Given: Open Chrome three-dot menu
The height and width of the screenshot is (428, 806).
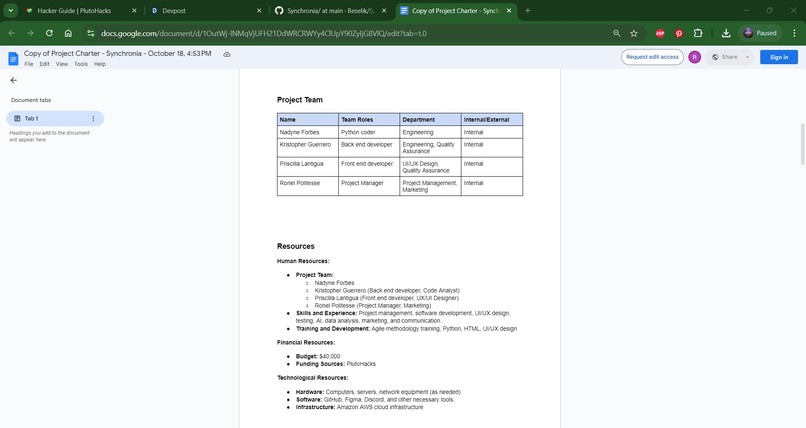Looking at the screenshot, I should click(x=794, y=33).
